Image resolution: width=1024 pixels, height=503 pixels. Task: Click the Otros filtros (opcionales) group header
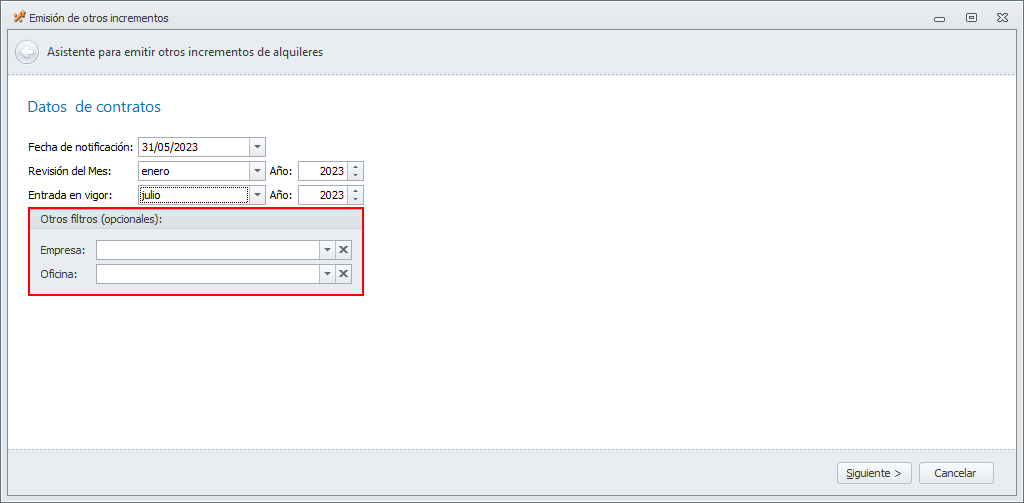coord(196,219)
